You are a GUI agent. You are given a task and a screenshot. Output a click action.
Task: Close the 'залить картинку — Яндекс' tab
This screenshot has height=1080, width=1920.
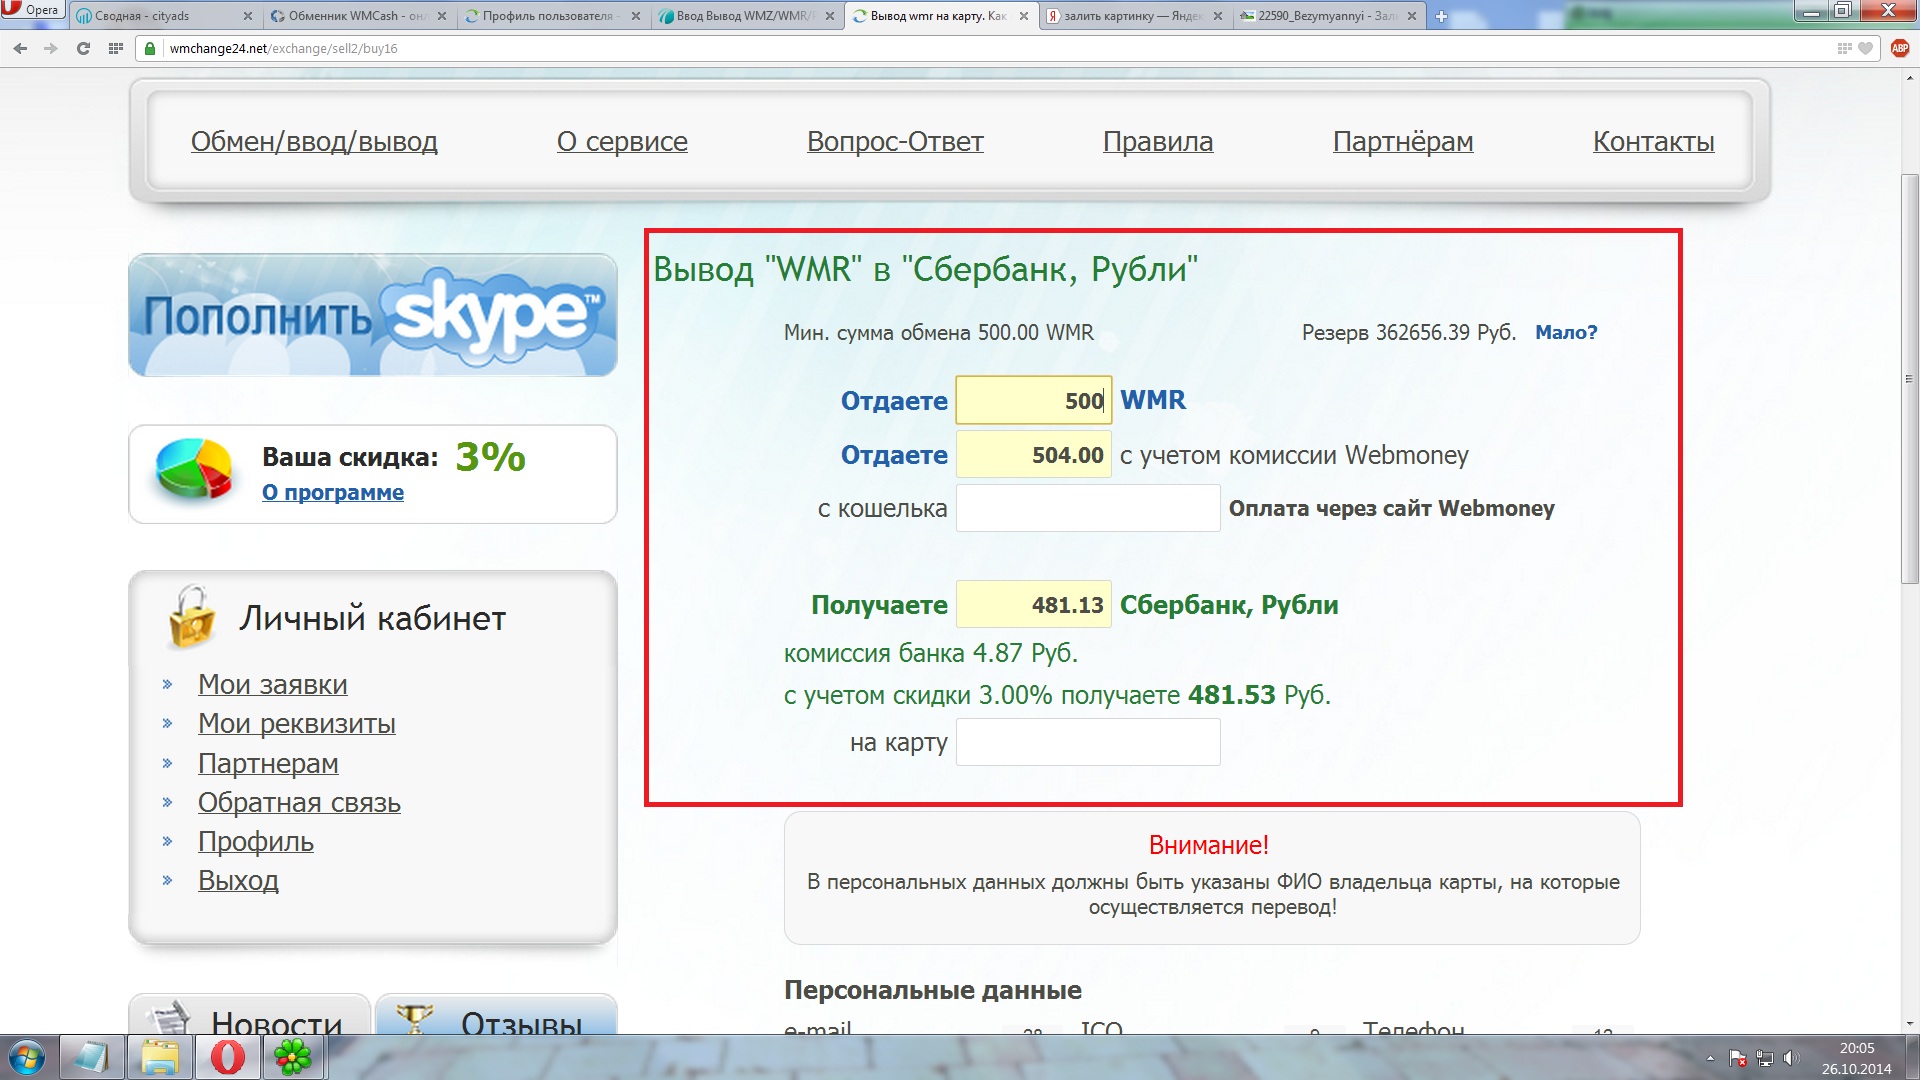[1218, 16]
